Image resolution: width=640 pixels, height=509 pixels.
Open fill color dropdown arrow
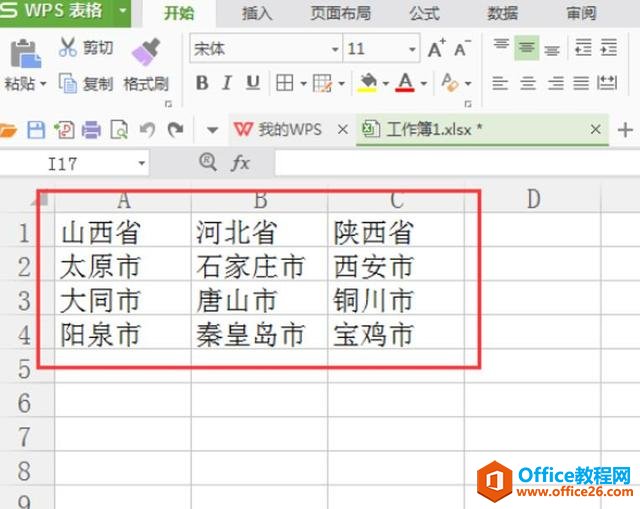386,84
